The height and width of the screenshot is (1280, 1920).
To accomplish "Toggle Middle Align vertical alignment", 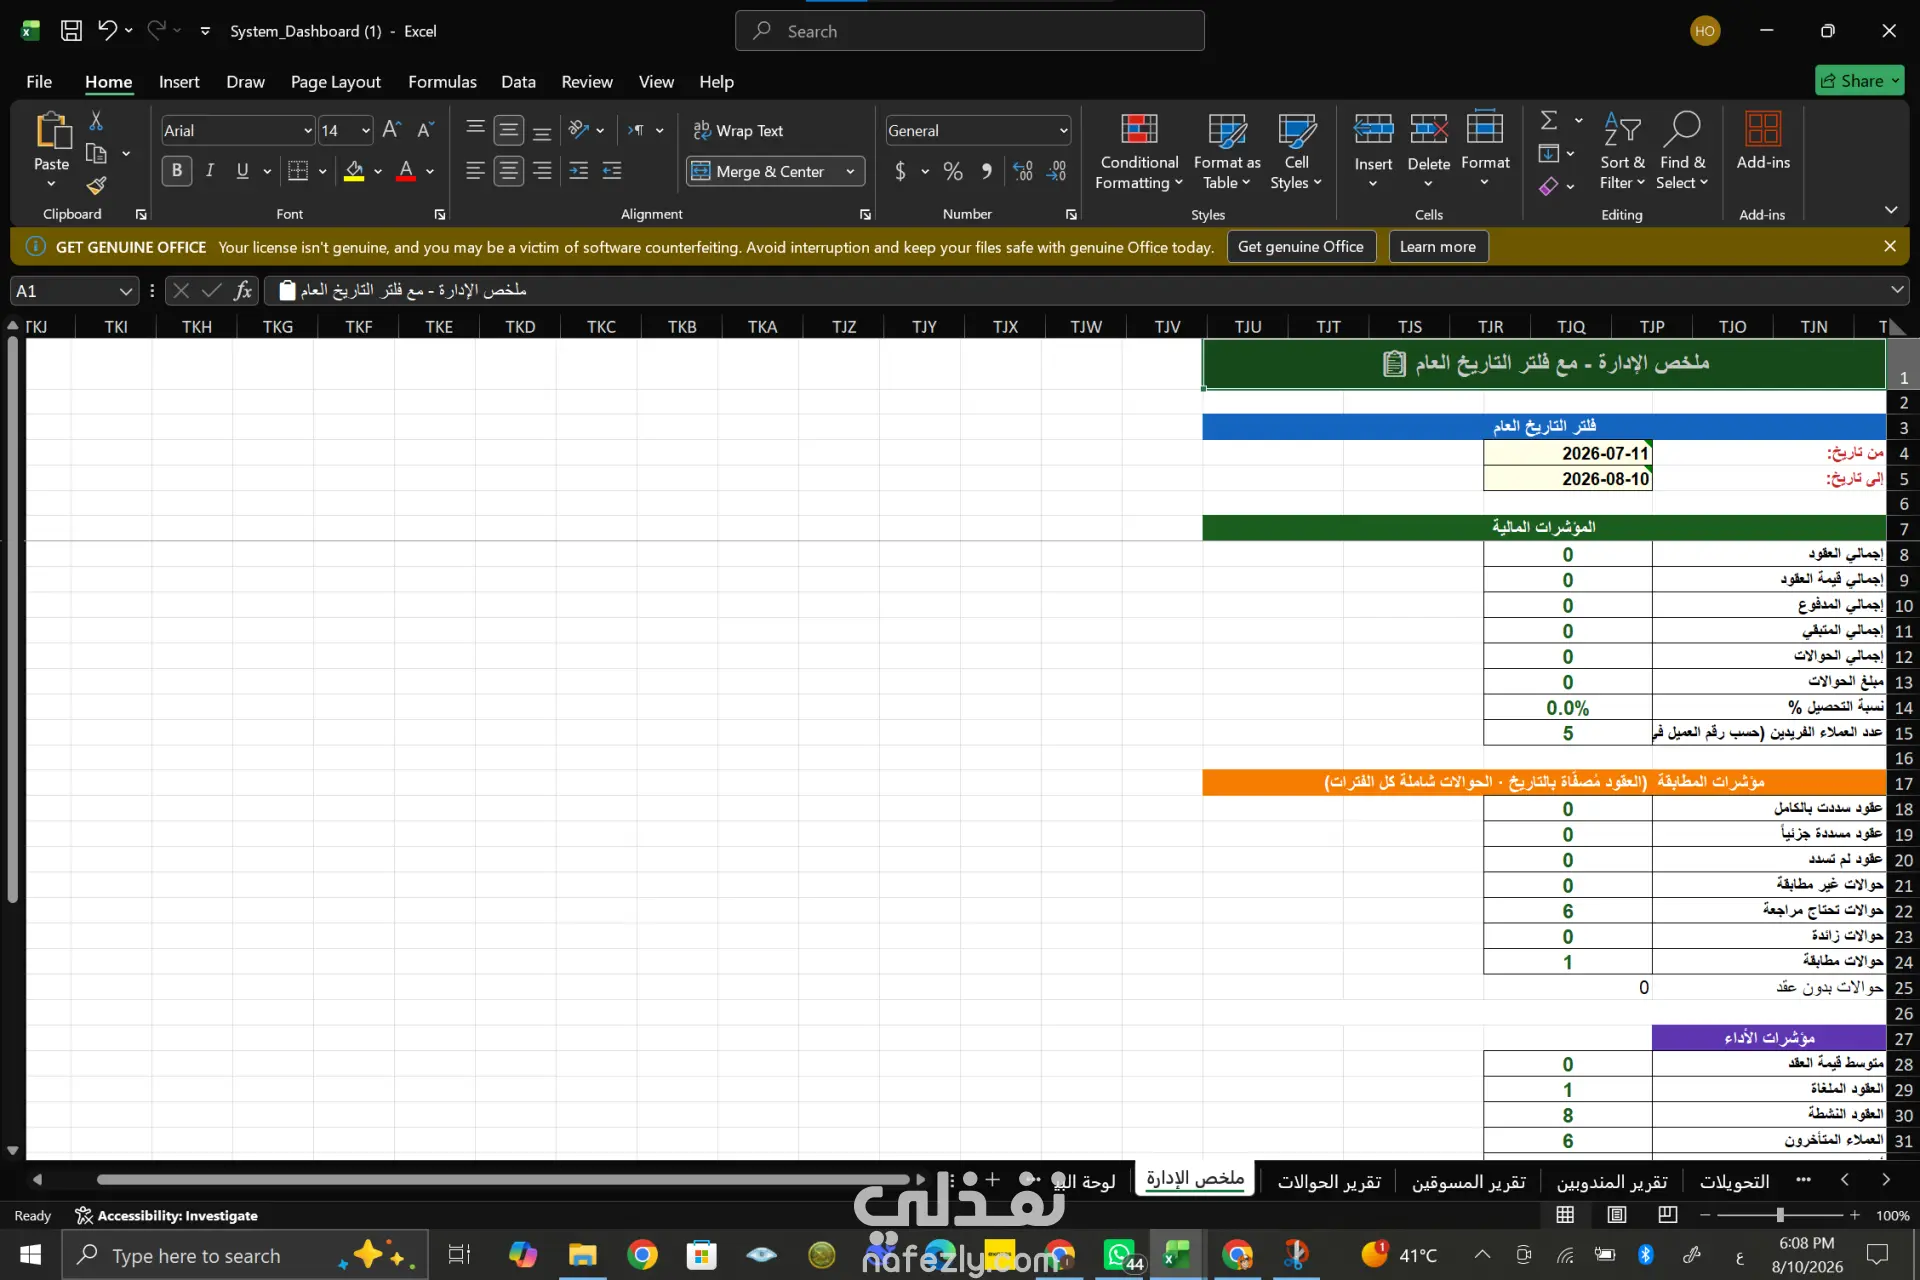I will click(x=508, y=130).
